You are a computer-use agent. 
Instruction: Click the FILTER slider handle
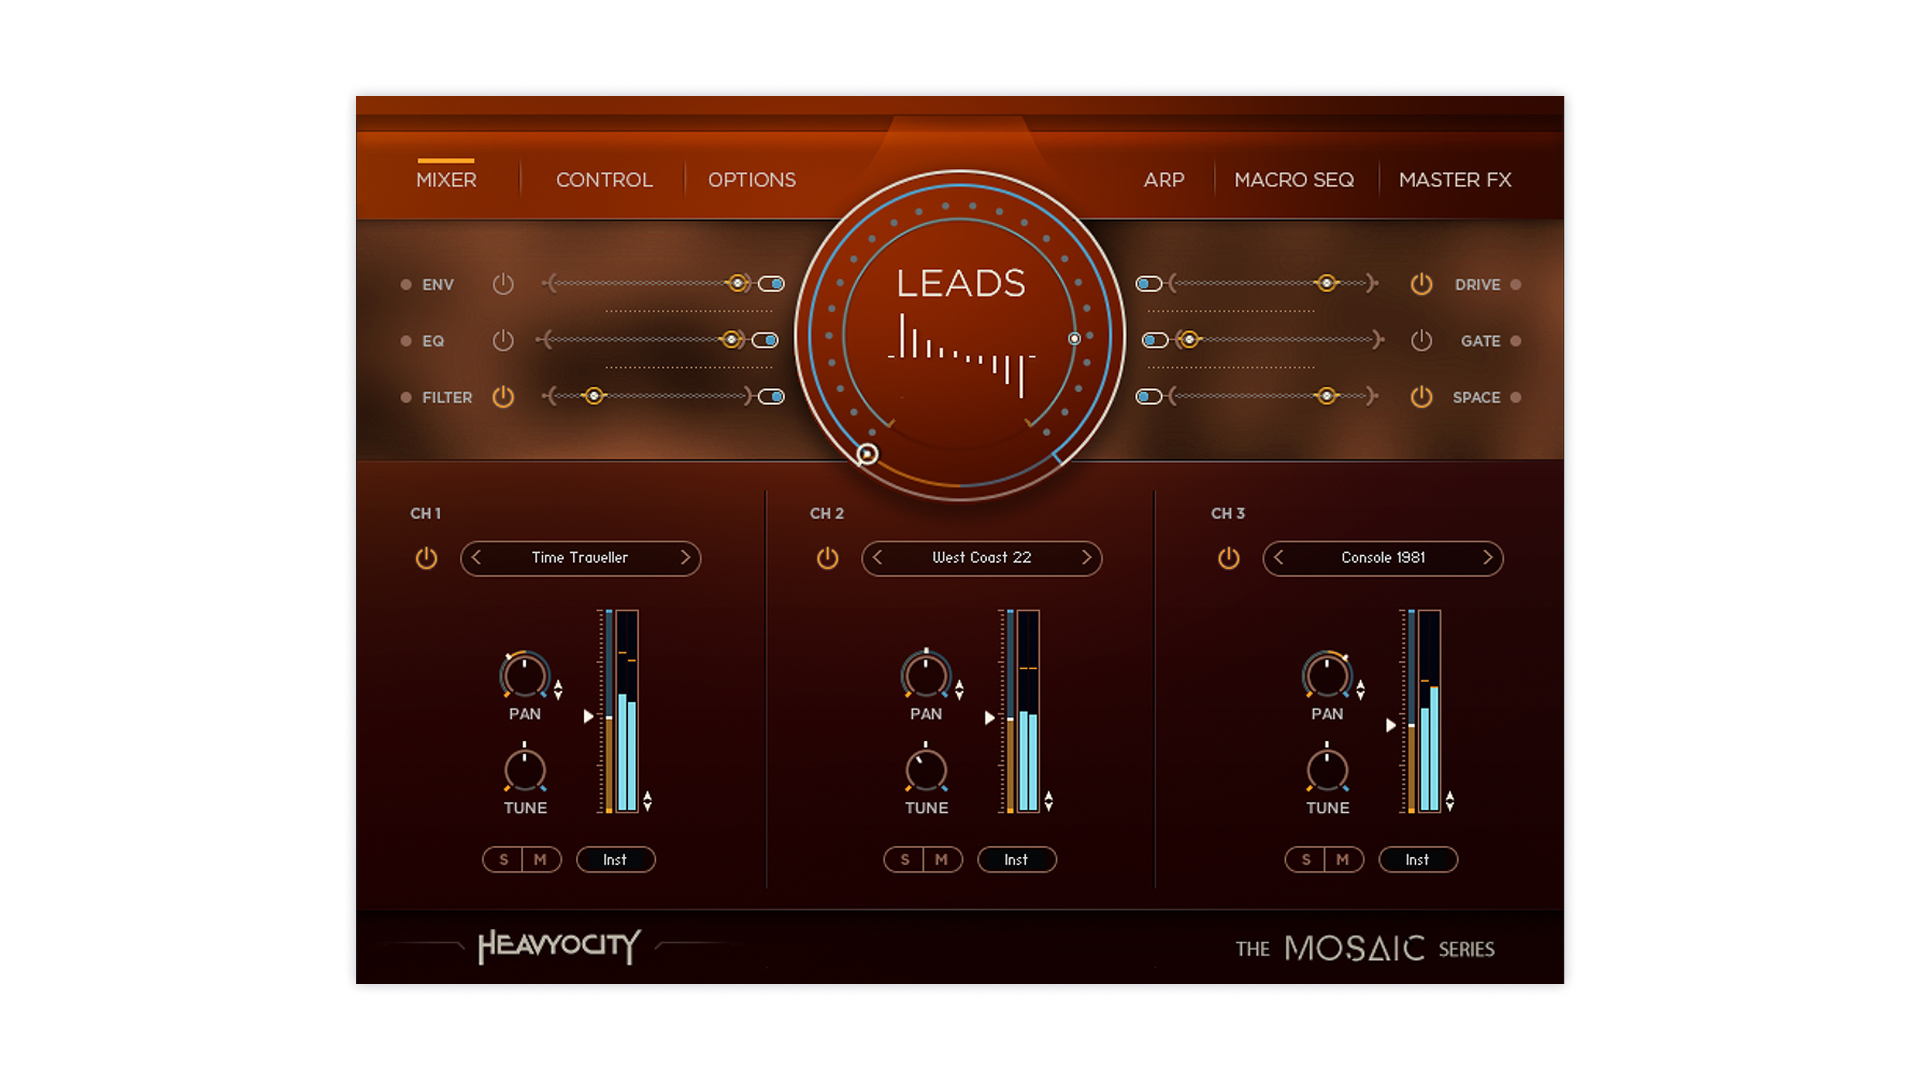594,397
